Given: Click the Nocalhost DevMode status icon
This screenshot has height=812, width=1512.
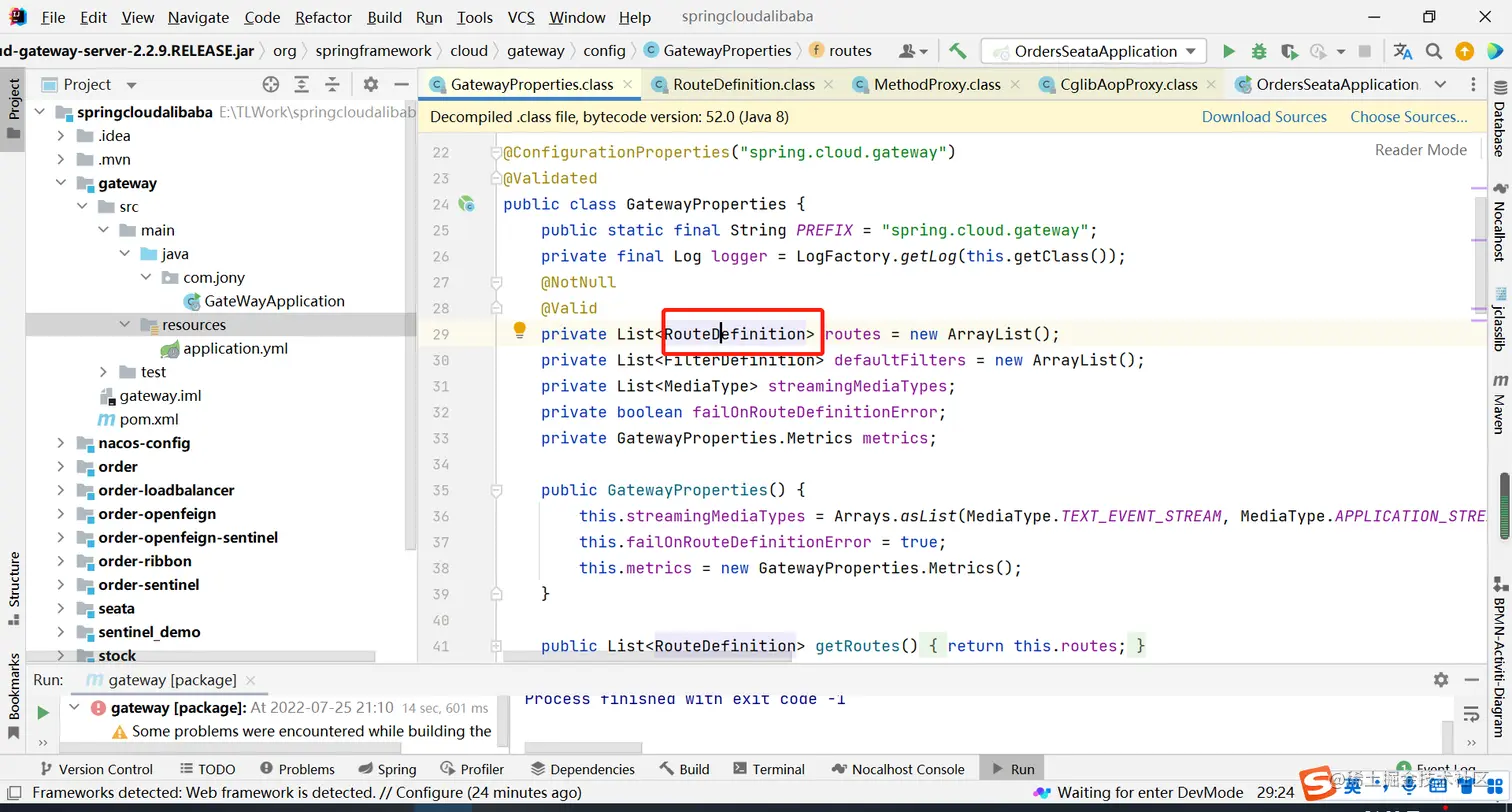Looking at the screenshot, I should (1042, 793).
